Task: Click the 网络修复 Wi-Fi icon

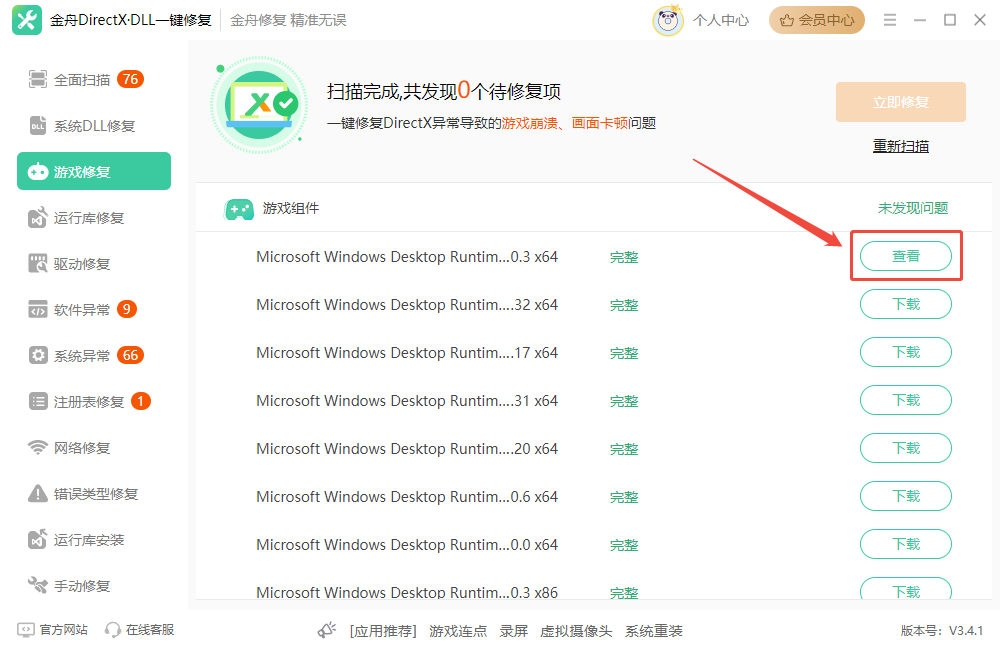Action: click(x=38, y=447)
